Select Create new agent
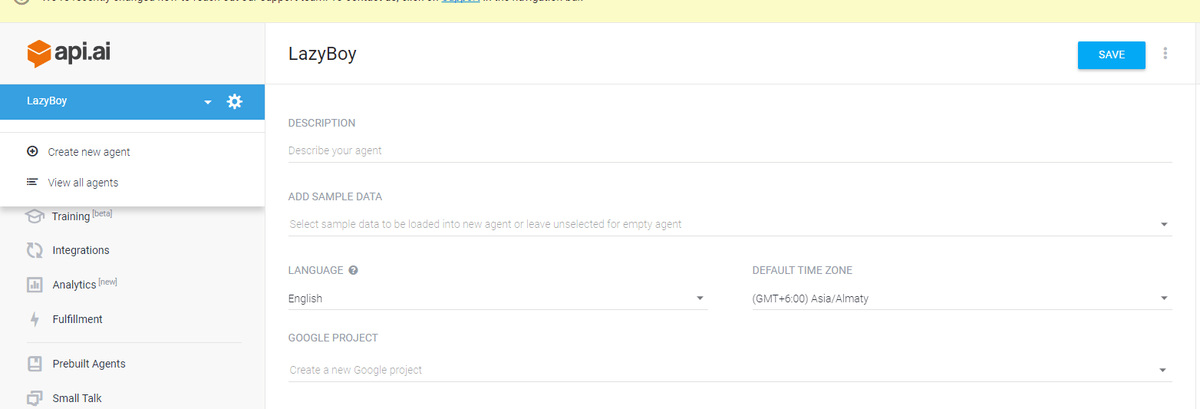The image size is (1200, 409). click(88, 152)
